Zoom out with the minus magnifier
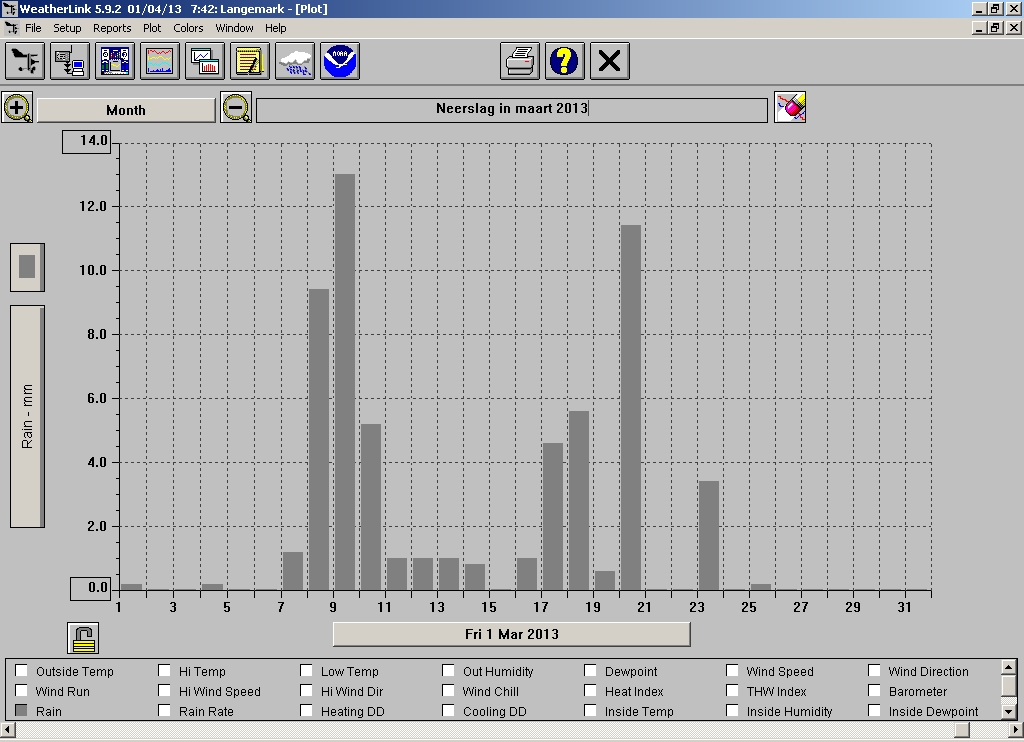 click(236, 108)
